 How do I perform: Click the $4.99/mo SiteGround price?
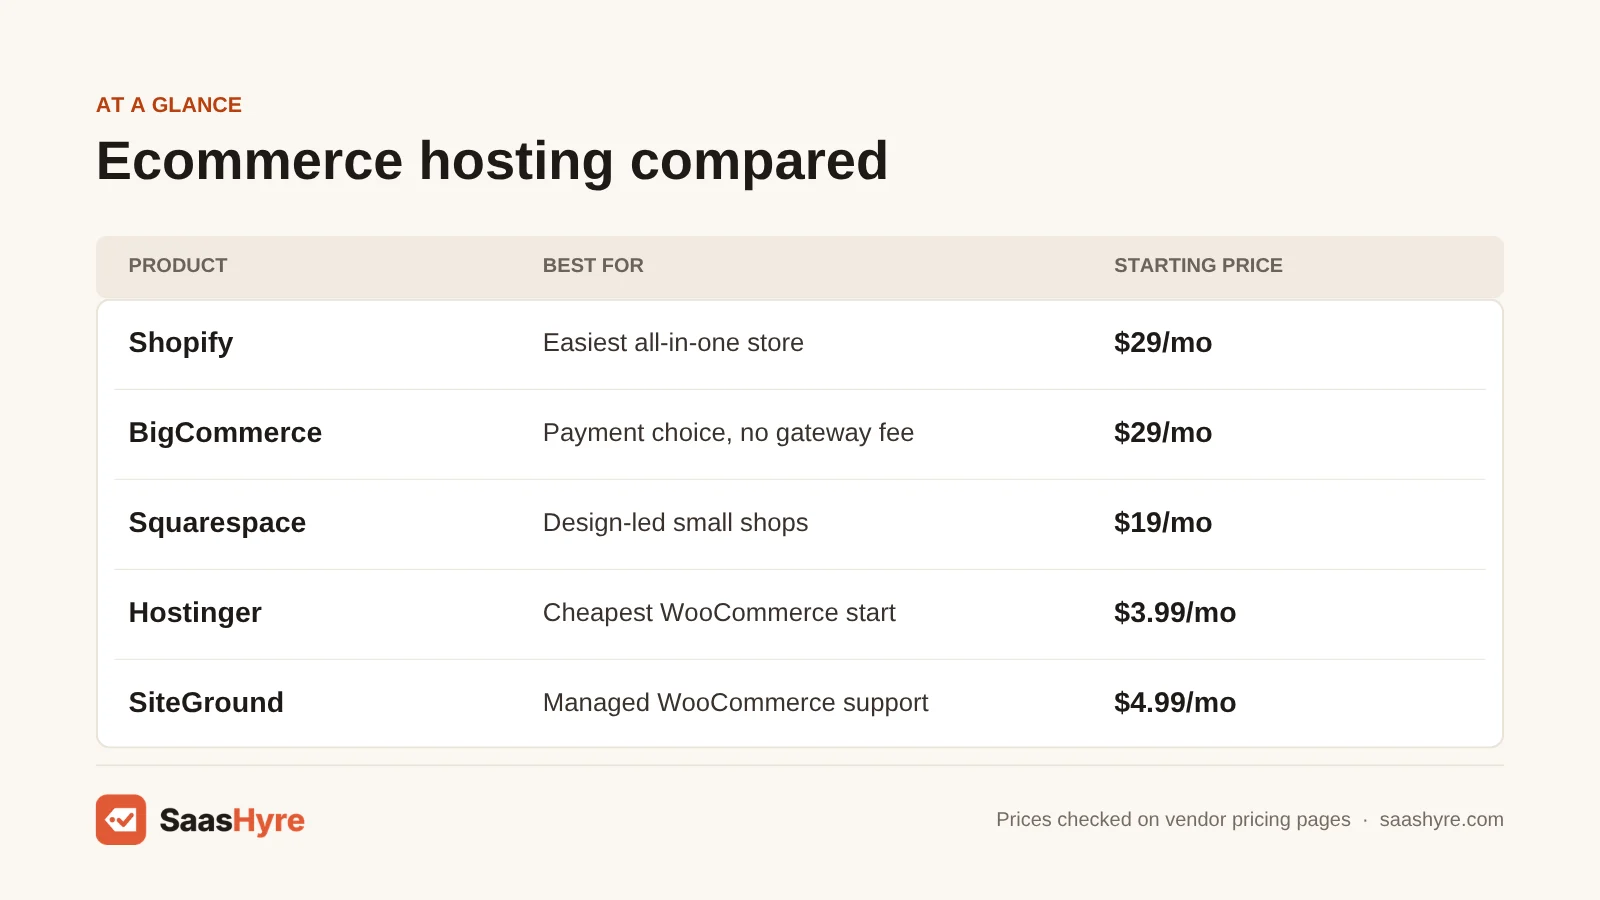1175,702
